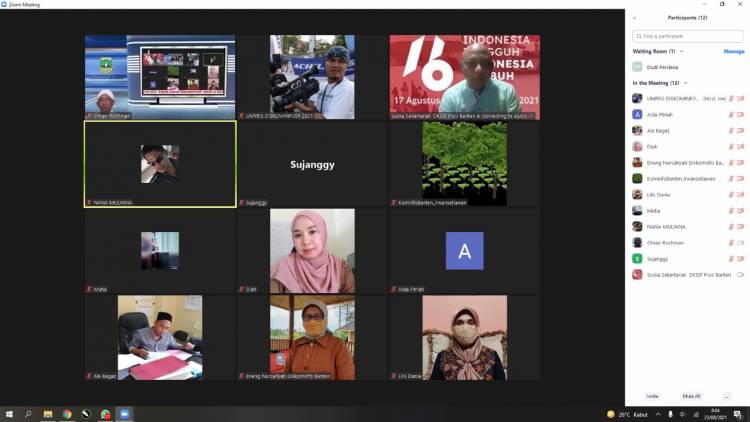750x422 pixels.
Task: Click the Mute All button
Action: point(691,396)
